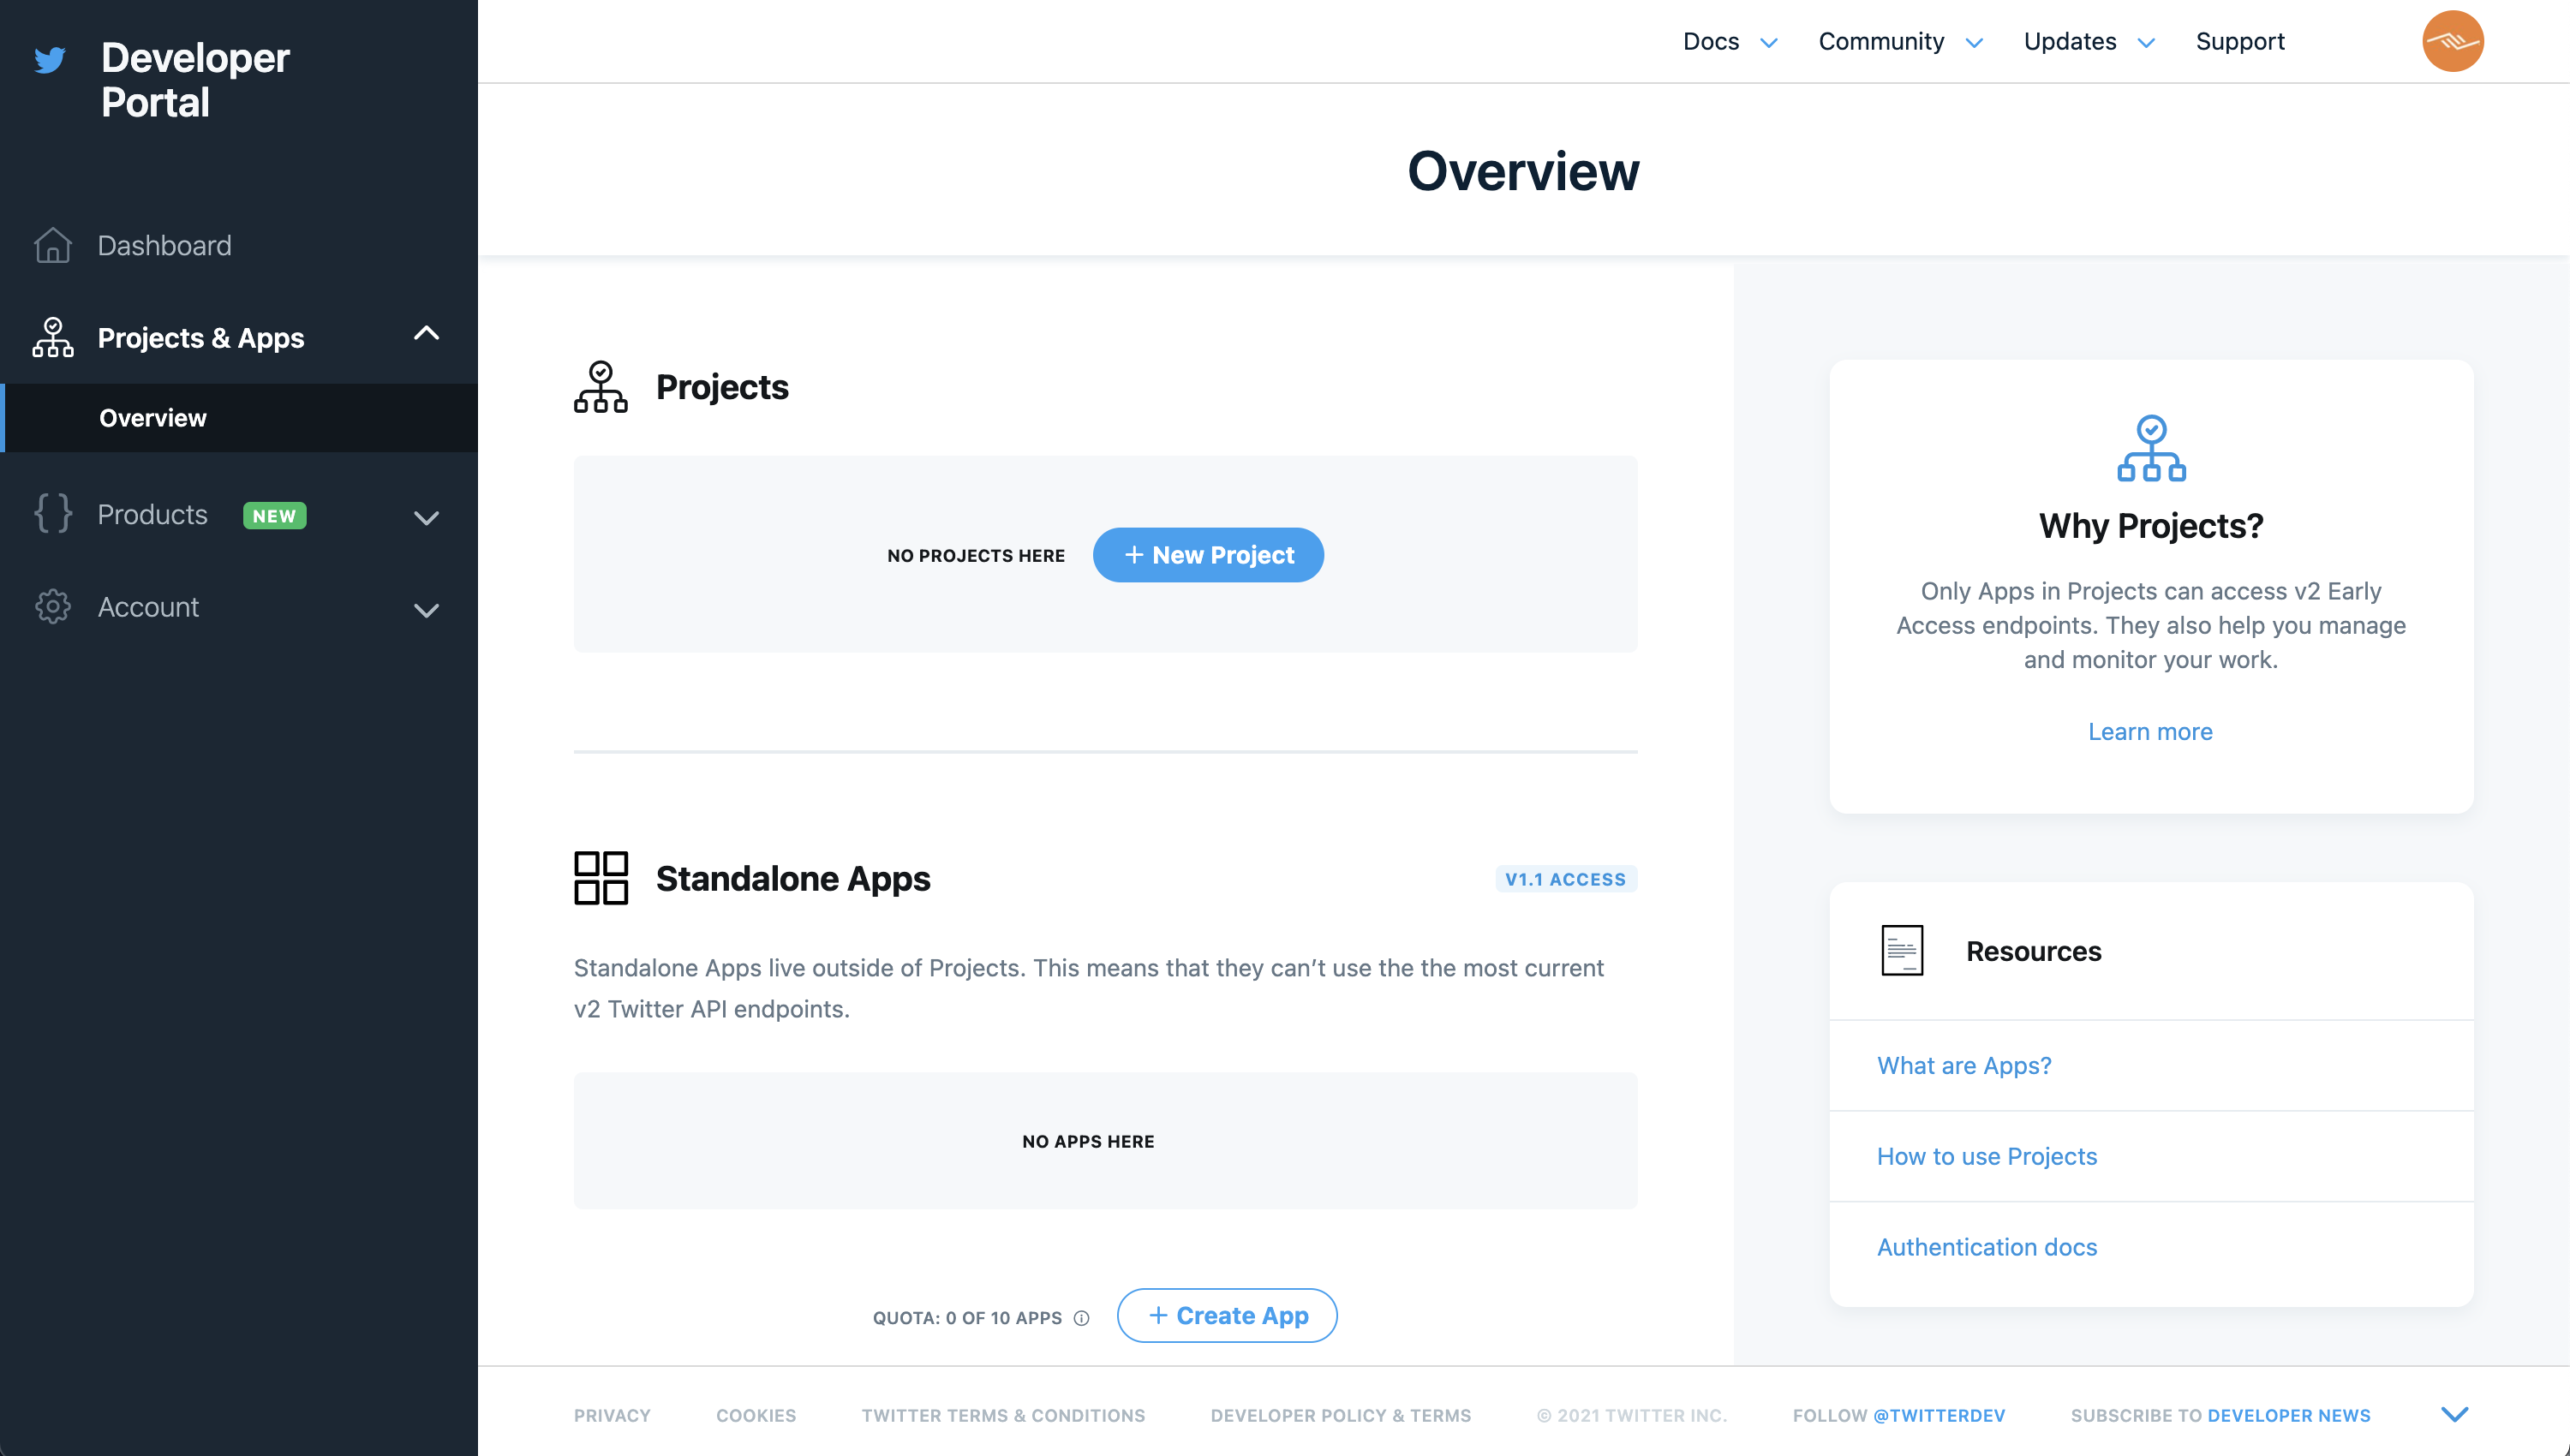Open the Authentication docs link
Screen dimensions: 2570x1456
1986,1247
